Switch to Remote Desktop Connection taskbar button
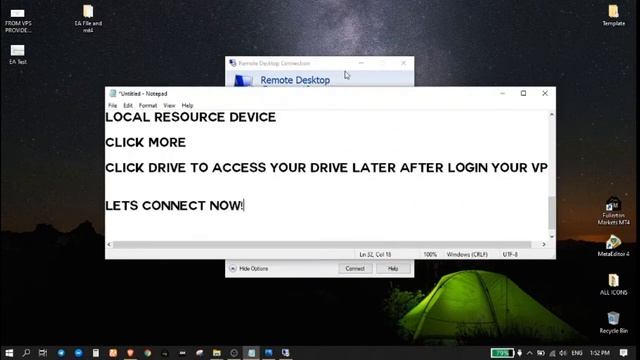Viewport: 640px width, 360px height. coord(286,353)
